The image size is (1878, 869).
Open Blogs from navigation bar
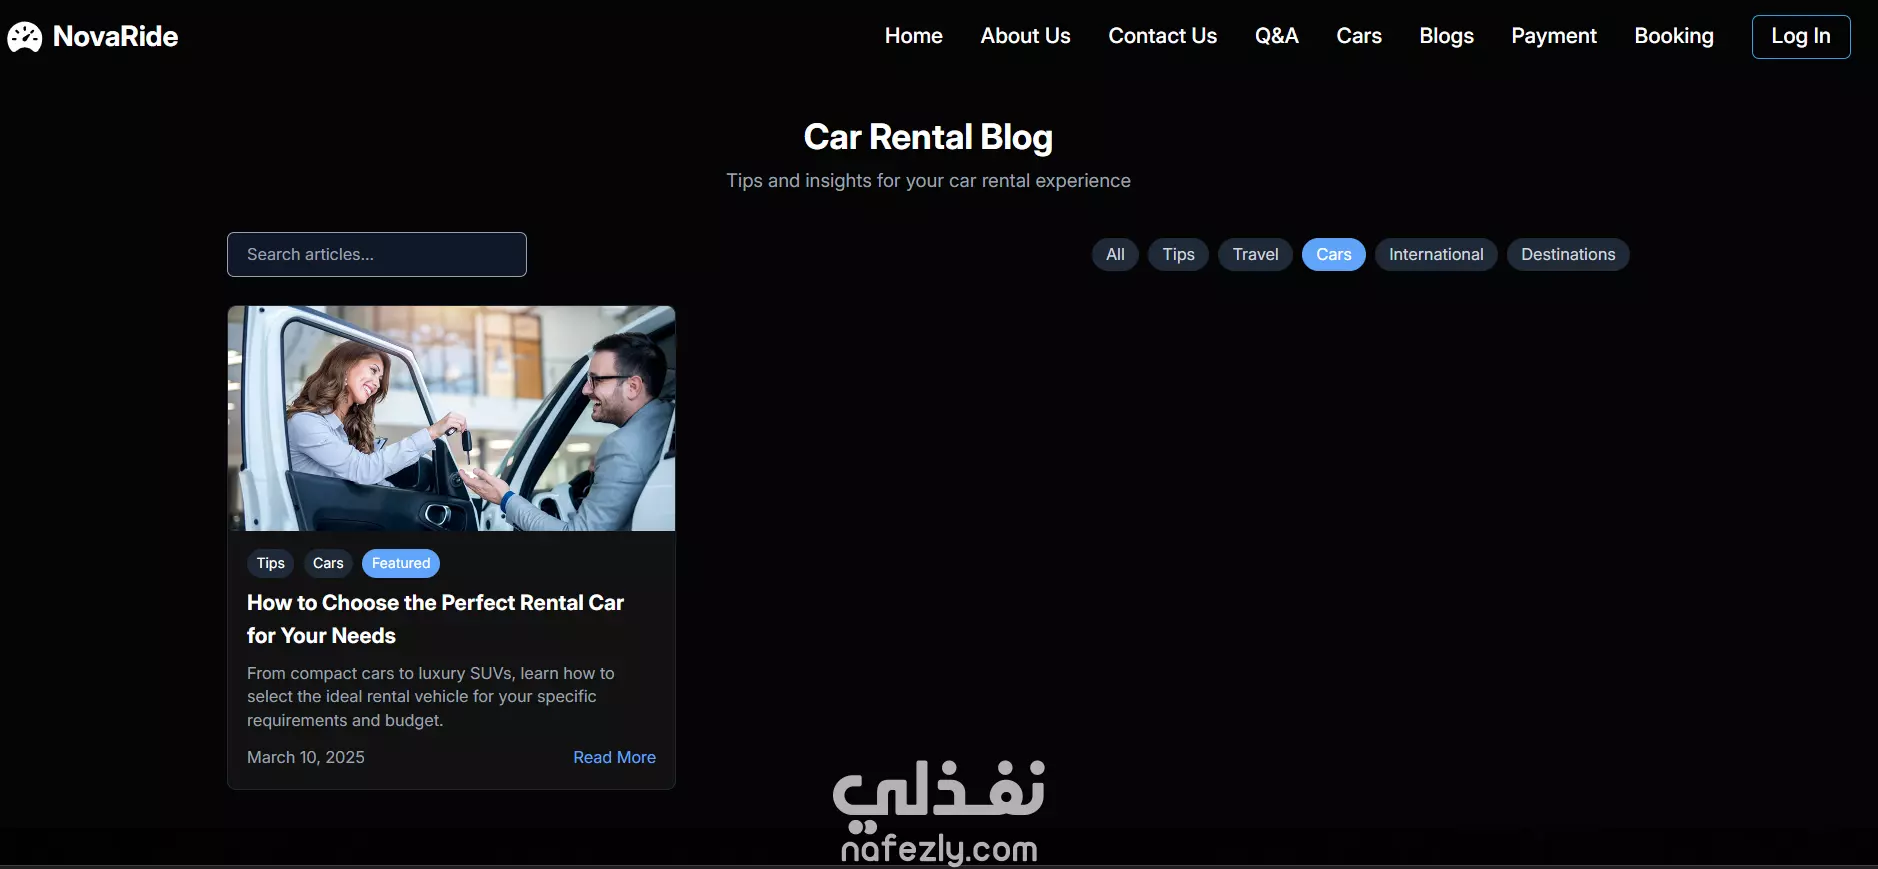pos(1446,36)
